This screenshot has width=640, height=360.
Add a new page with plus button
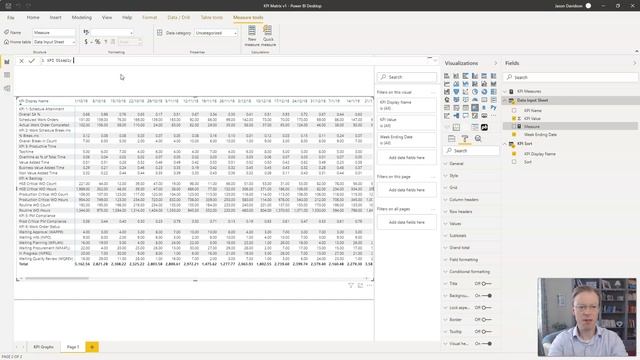tap(92, 347)
